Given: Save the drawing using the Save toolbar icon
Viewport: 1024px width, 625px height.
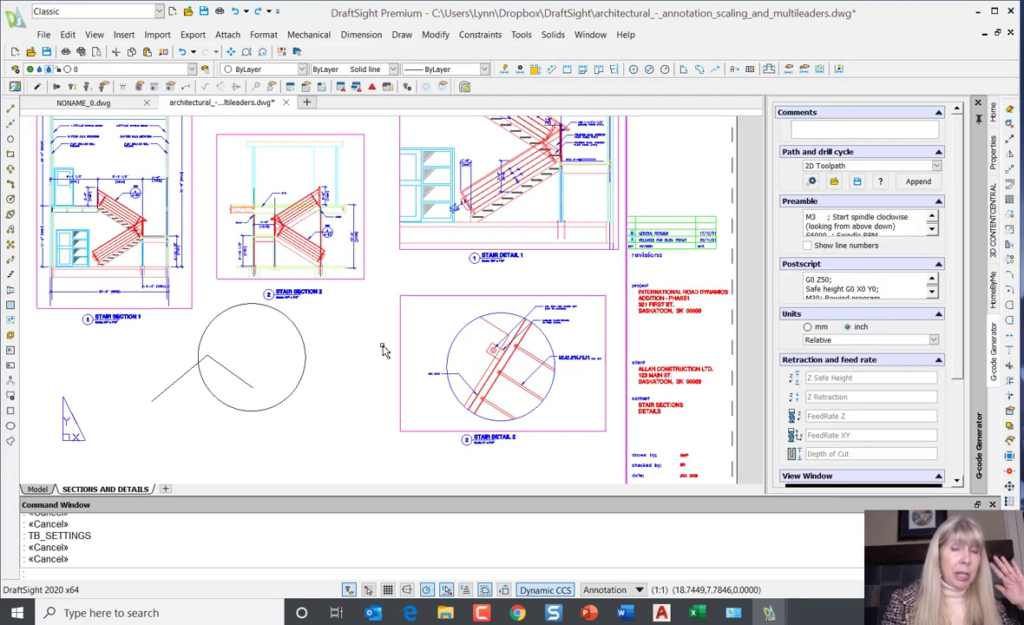Looking at the screenshot, I should pyautogui.click(x=204, y=11).
